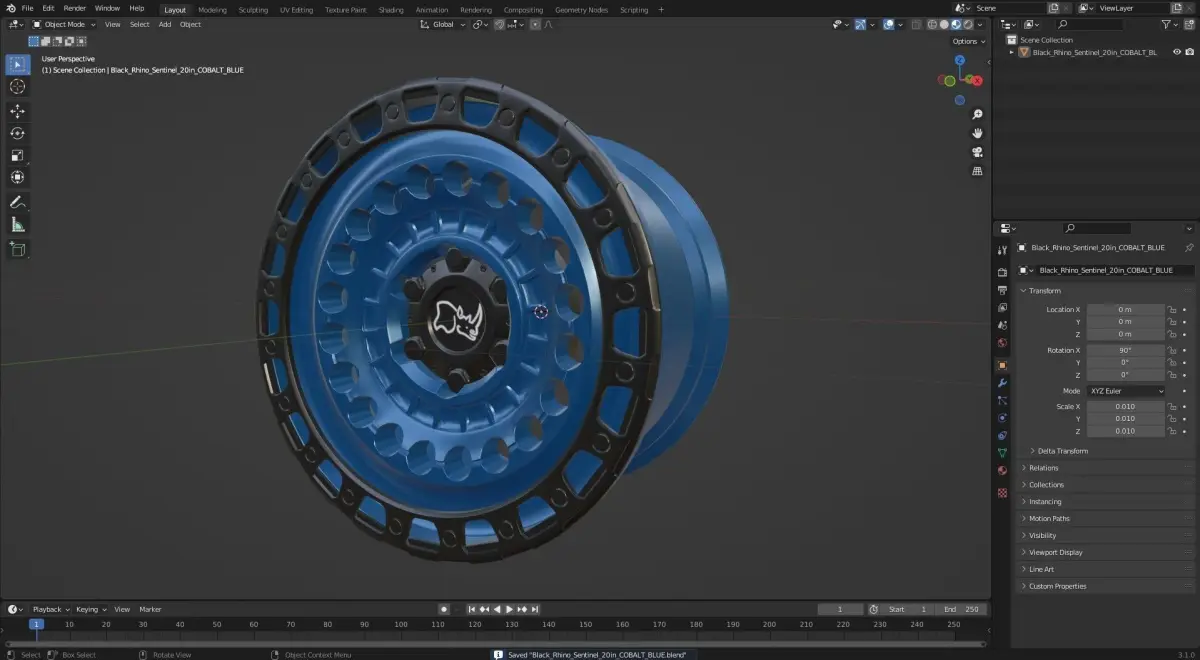Viewport: 1200px width, 660px height.
Task: Hide Black_Rhino object in outliner via eye
Action: pos(1176,52)
